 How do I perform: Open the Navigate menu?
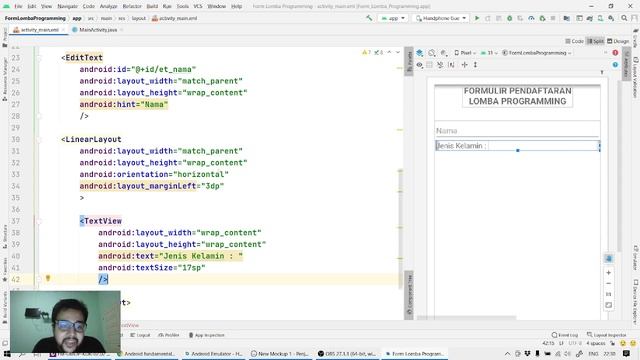point(67,7)
